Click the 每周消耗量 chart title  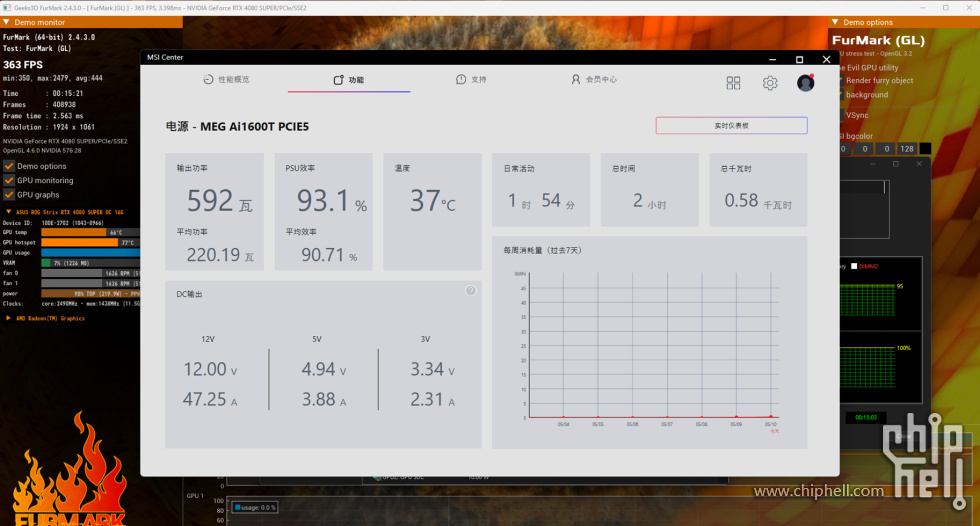(x=542, y=251)
